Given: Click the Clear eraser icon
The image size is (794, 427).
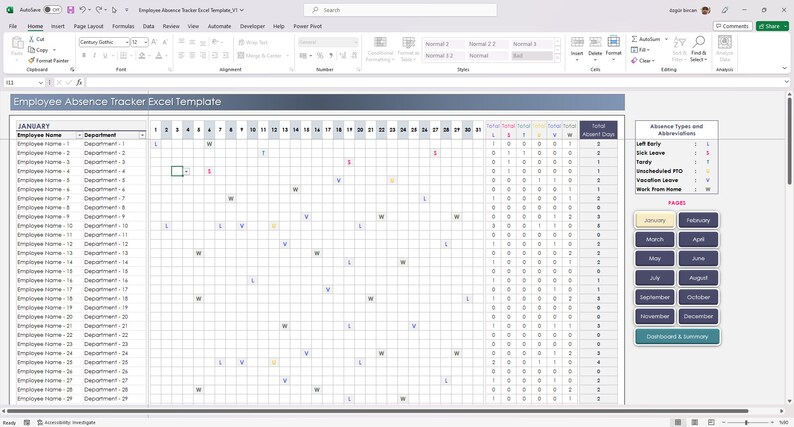Looking at the screenshot, I should (634, 60).
